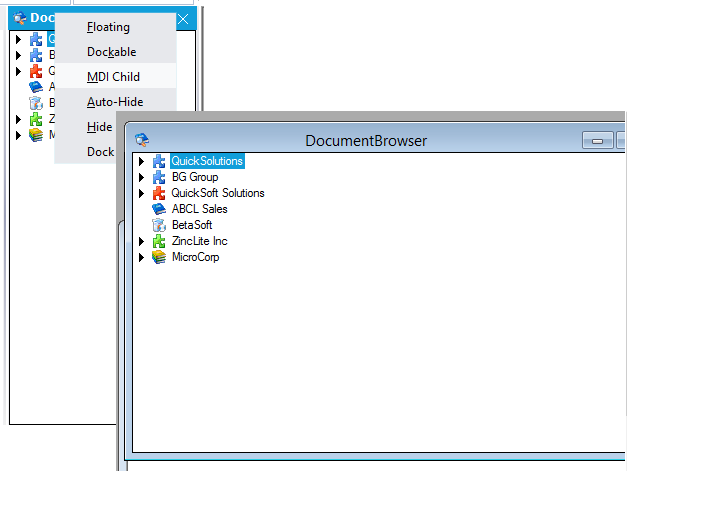Select MDI Child menu entry

point(115,77)
